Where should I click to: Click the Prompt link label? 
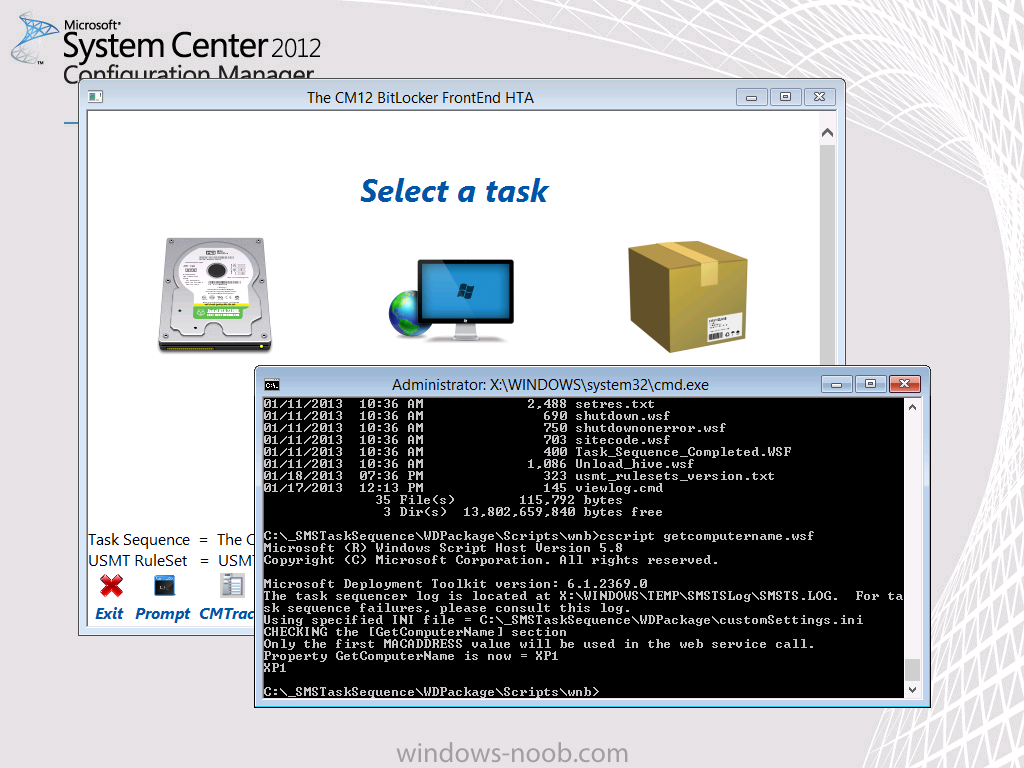(163, 614)
